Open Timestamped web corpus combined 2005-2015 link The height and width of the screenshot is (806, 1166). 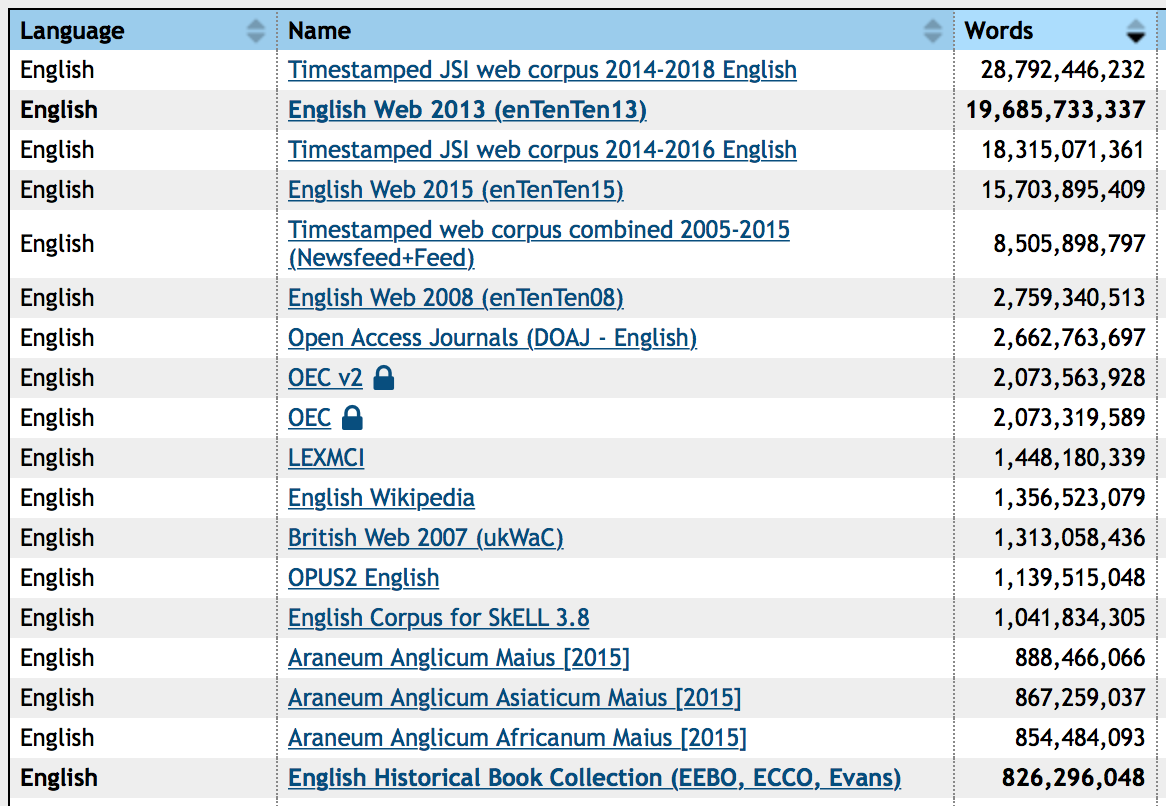coord(538,244)
